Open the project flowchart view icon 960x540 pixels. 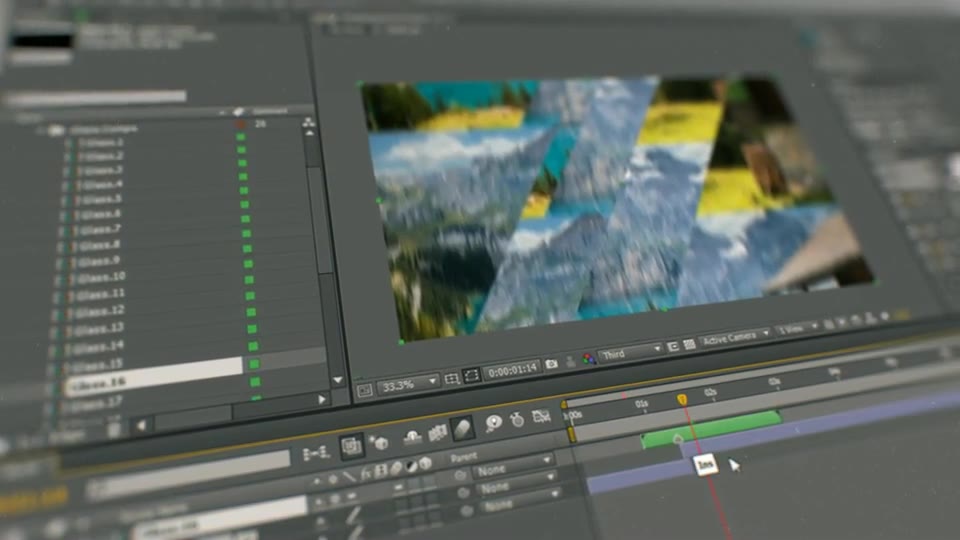click(x=309, y=122)
